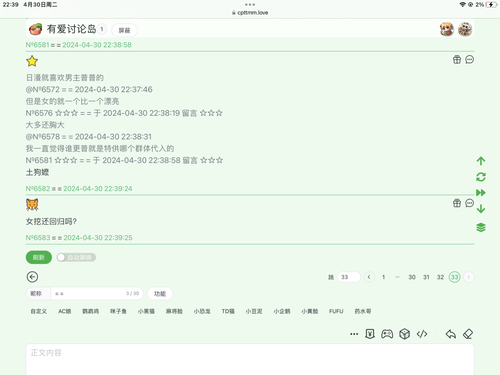500x375 pixels.
Task: Insert code with the </> icon
Action: [422, 334]
